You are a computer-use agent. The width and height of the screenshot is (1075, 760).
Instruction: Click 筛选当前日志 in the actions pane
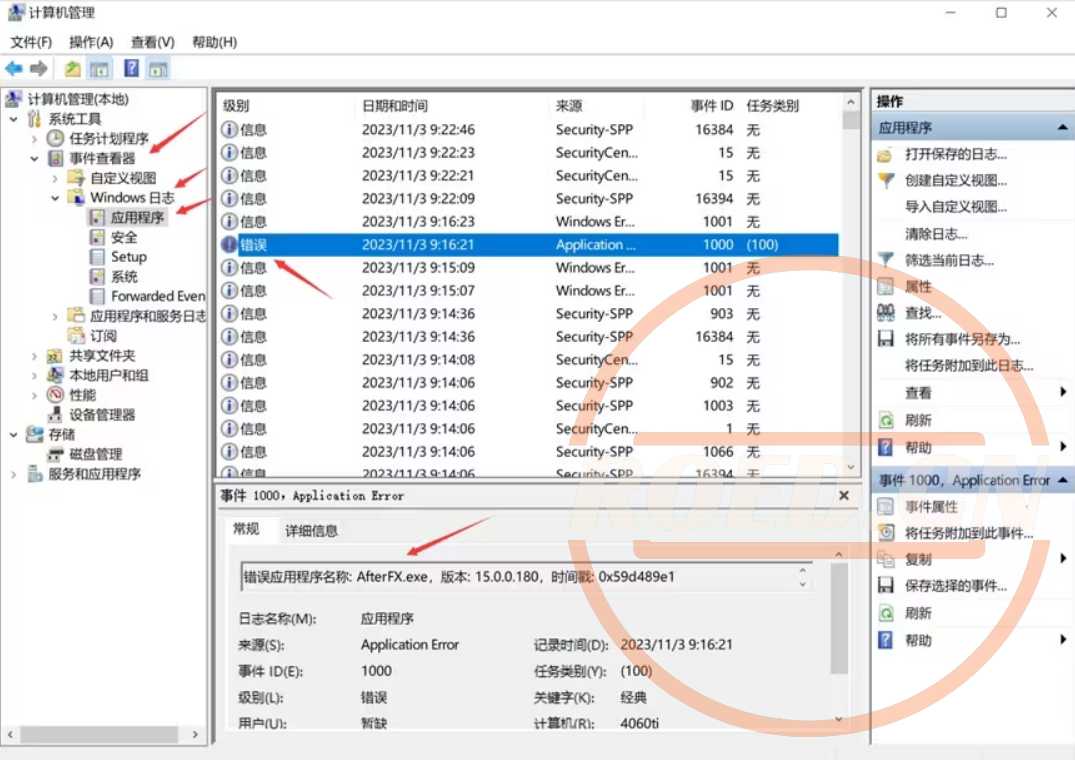point(949,260)
